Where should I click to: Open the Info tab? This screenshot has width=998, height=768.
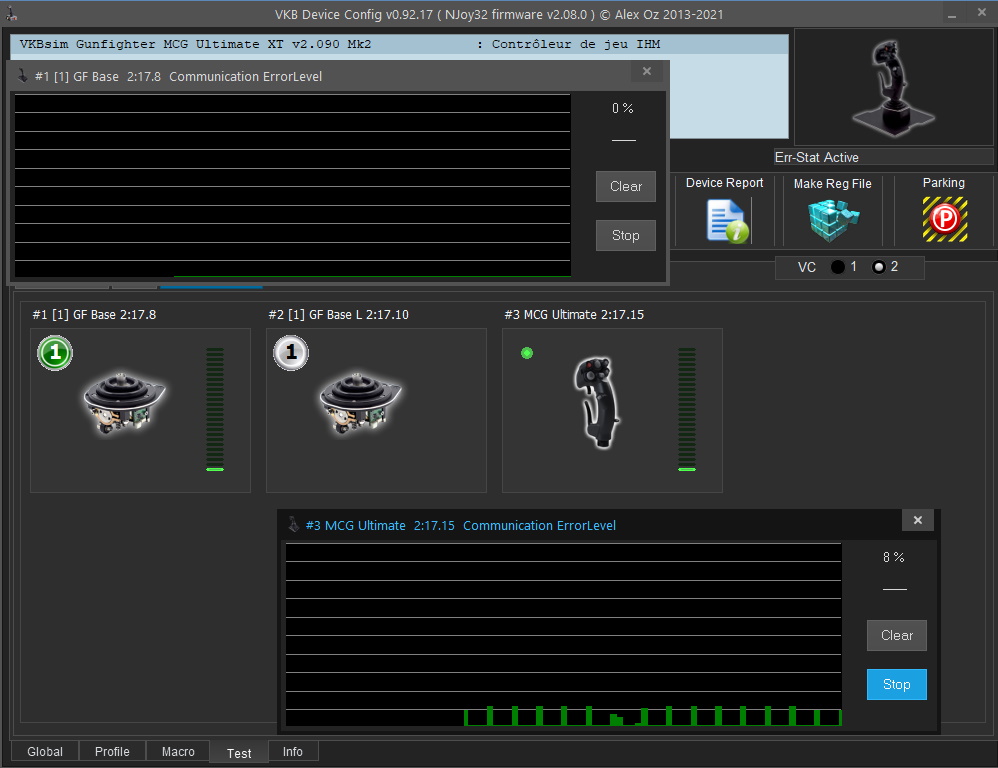click(x=293, y=751)
